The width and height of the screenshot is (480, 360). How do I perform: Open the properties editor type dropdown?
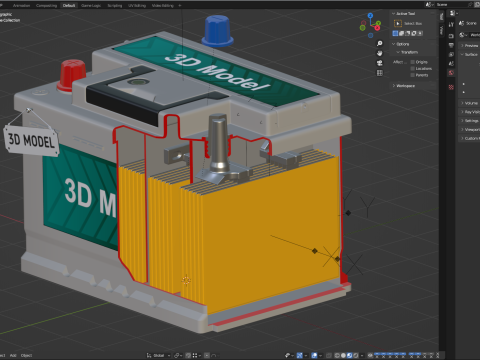coord(453,13)
